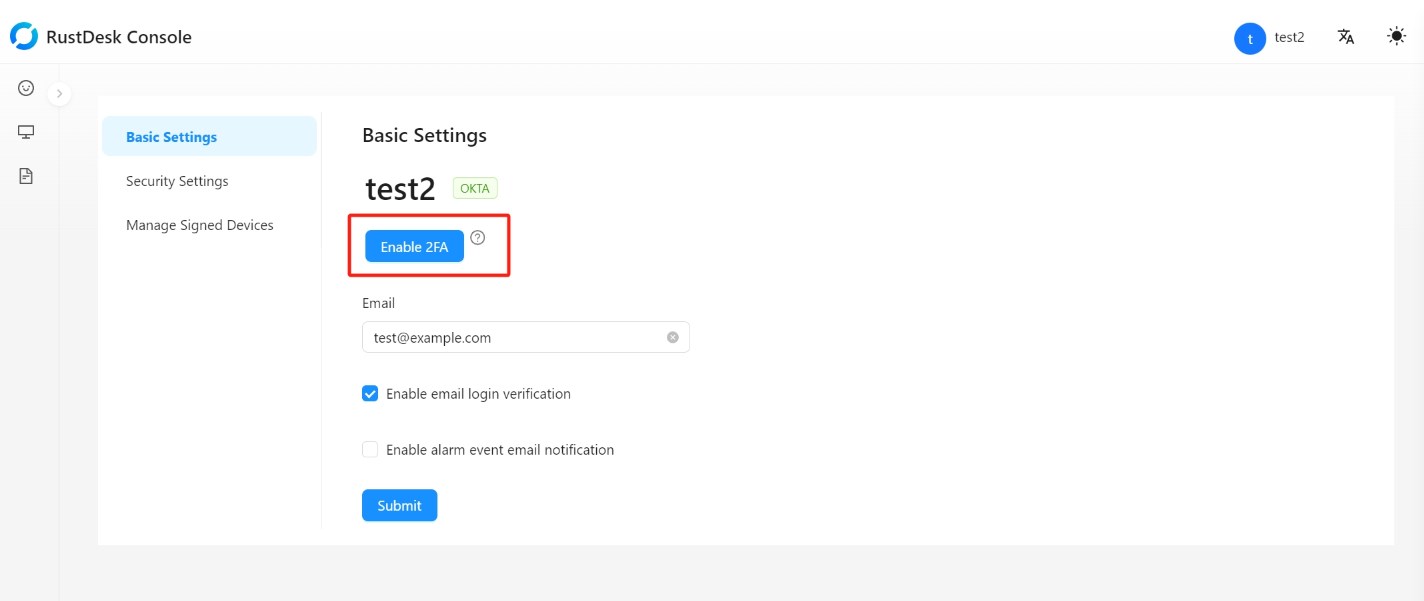Image resolution: width=1424 pixels, height=601 pixels.
Task: Switch to Security Settings
Action: (177, 181)
